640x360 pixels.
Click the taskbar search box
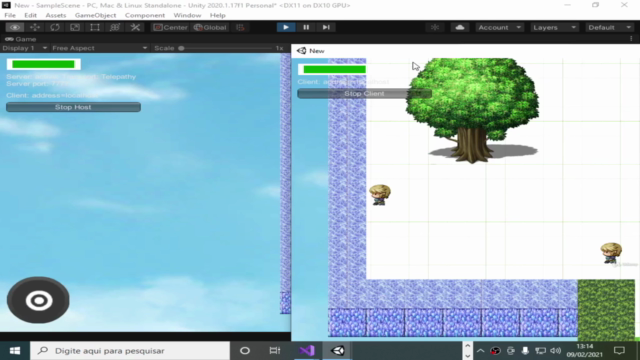[130, 351]
